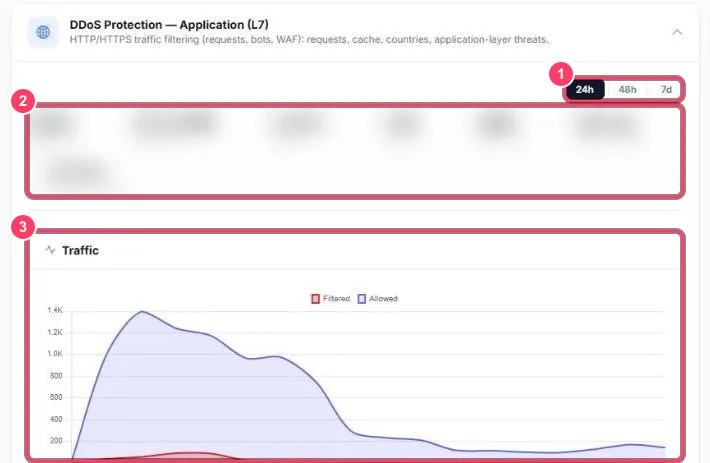Click the 1.4K y-axis label
This screenshot has width=710, height=463.
[55, 310]
